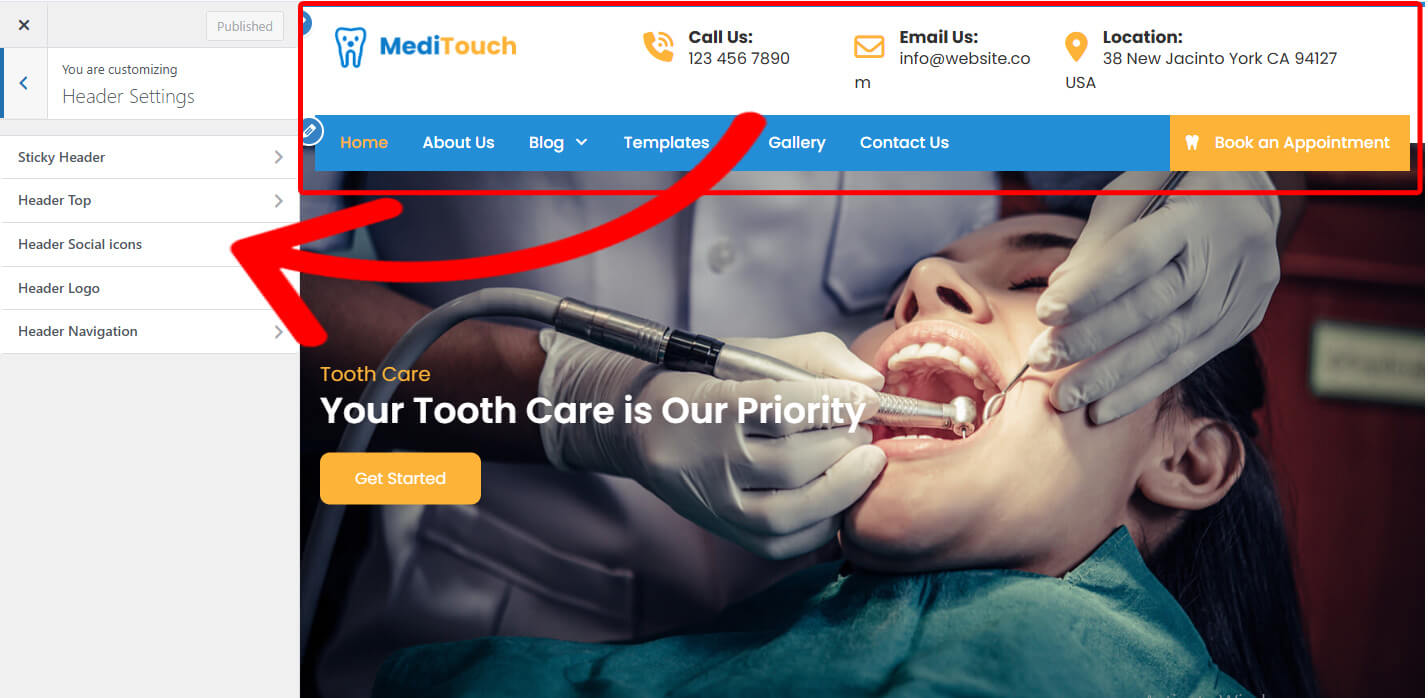Click the envelope icon beside Email Us
Image resolution: width=1428 pixels, height=698 pixels.
[869, 47]
